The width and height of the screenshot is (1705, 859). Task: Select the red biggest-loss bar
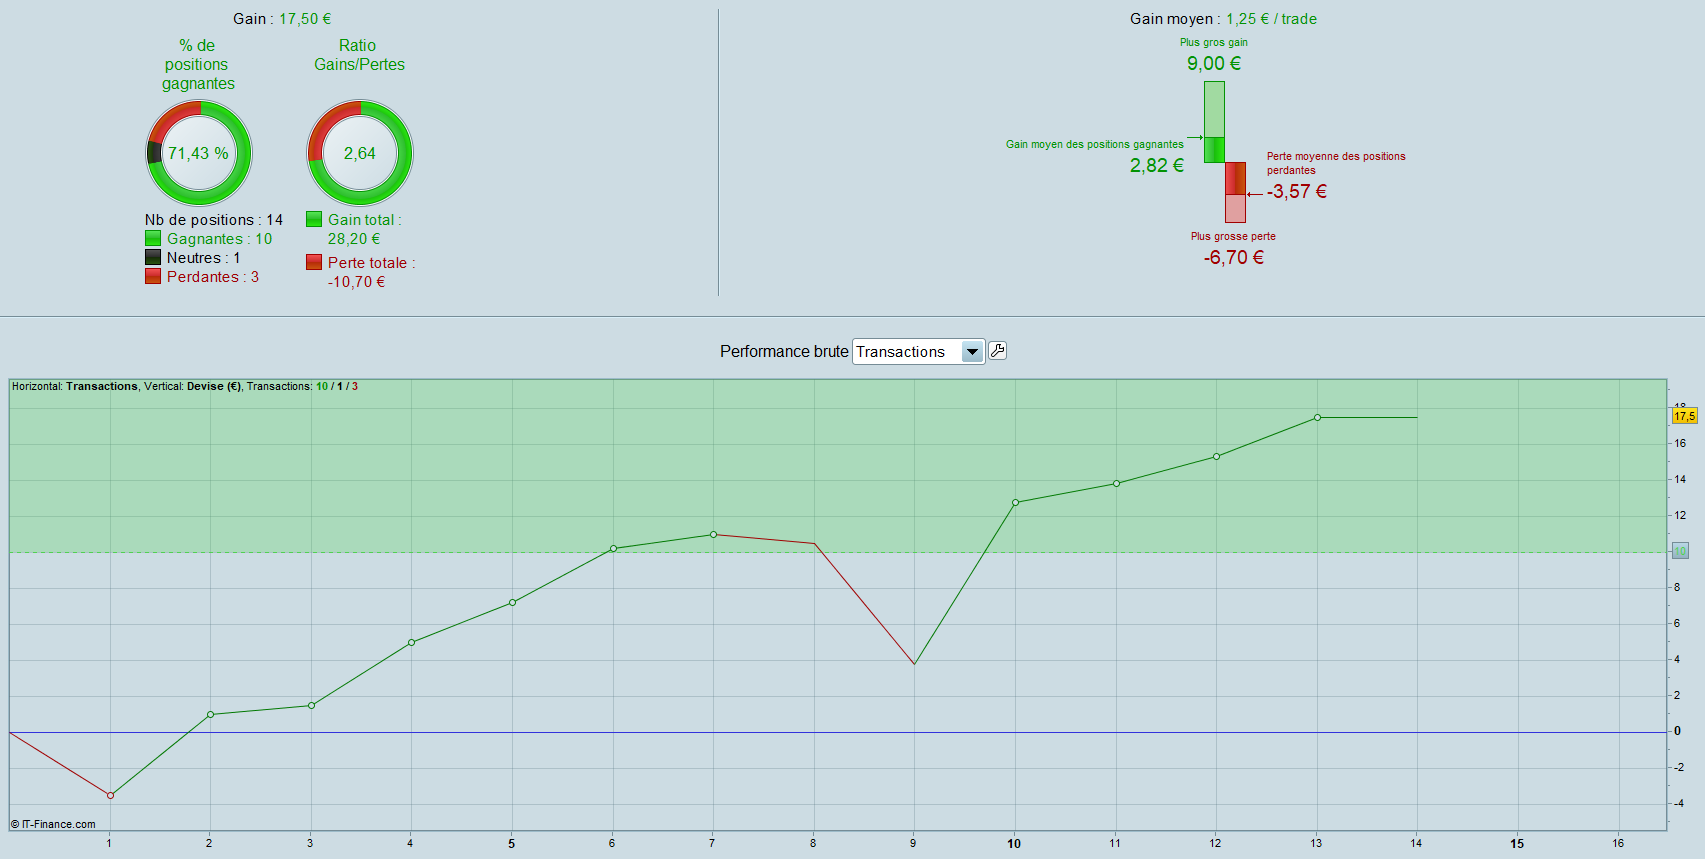tap(1236, 192)
